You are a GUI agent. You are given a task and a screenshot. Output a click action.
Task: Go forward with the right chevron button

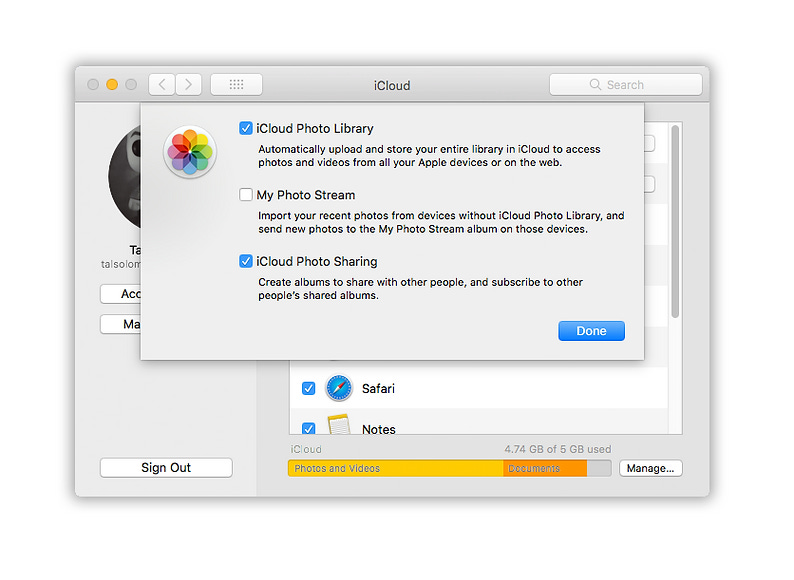188,84
